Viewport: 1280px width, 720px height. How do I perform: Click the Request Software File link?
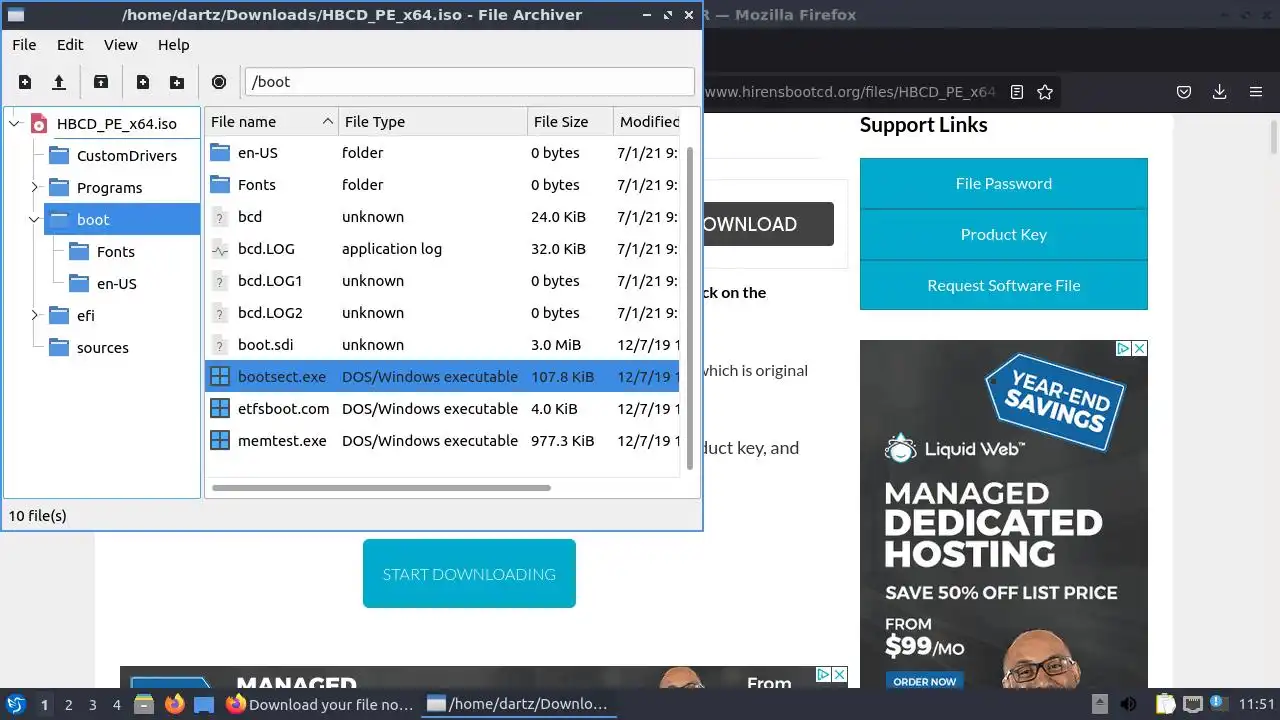(1004, 286)
